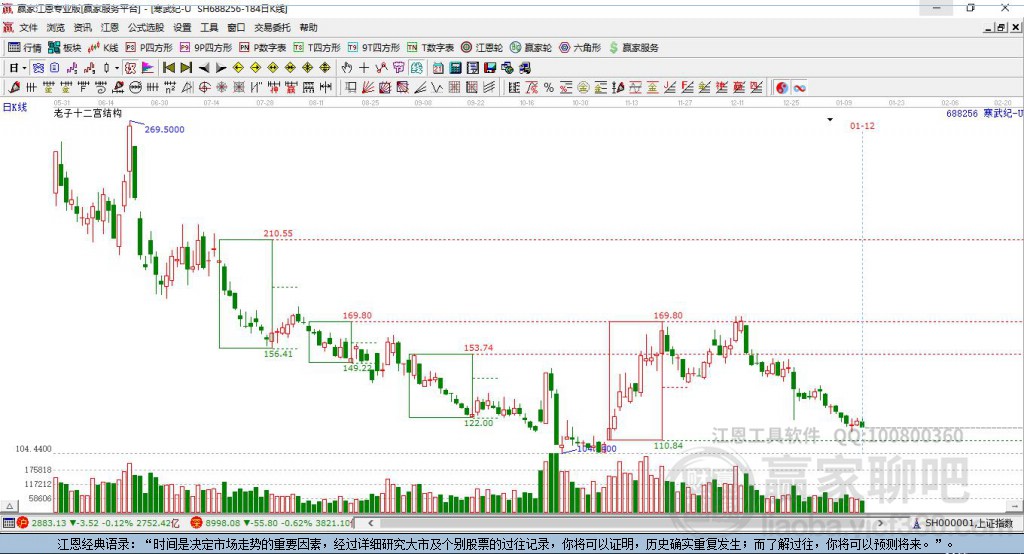Select the red pencil drawing tool
The width and height of the screenshot is (1024, 554).
pyautogui.click(x=14, y=88)
